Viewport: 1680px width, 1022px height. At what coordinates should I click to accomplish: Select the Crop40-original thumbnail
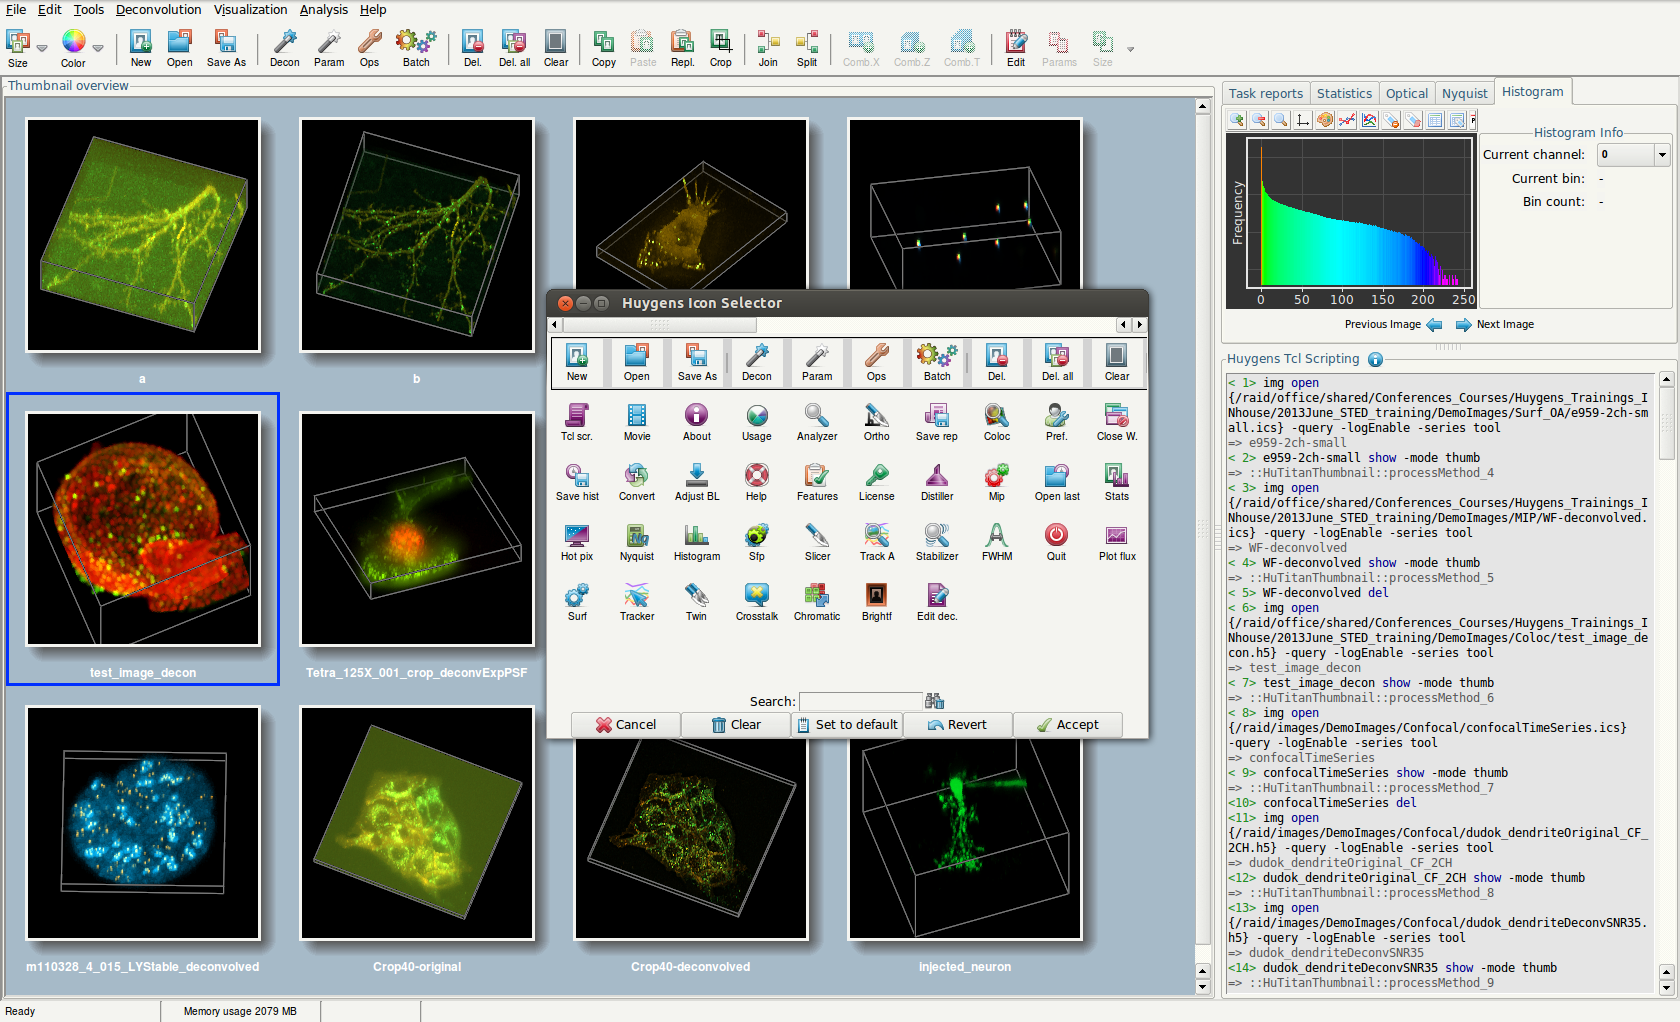tap(417, 824)
